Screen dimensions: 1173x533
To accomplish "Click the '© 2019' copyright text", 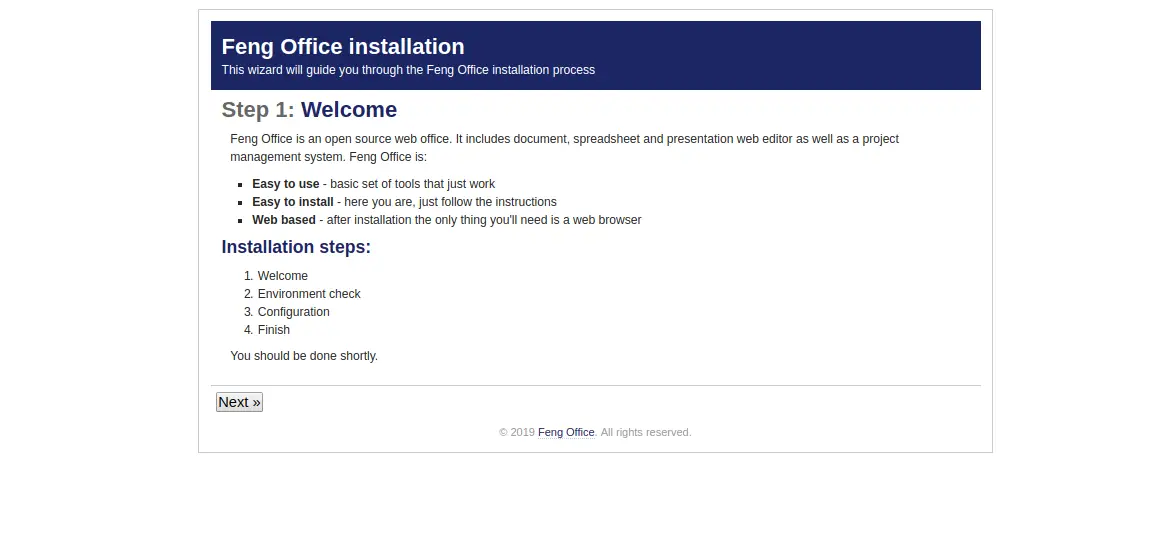I will tap(517, 433).
